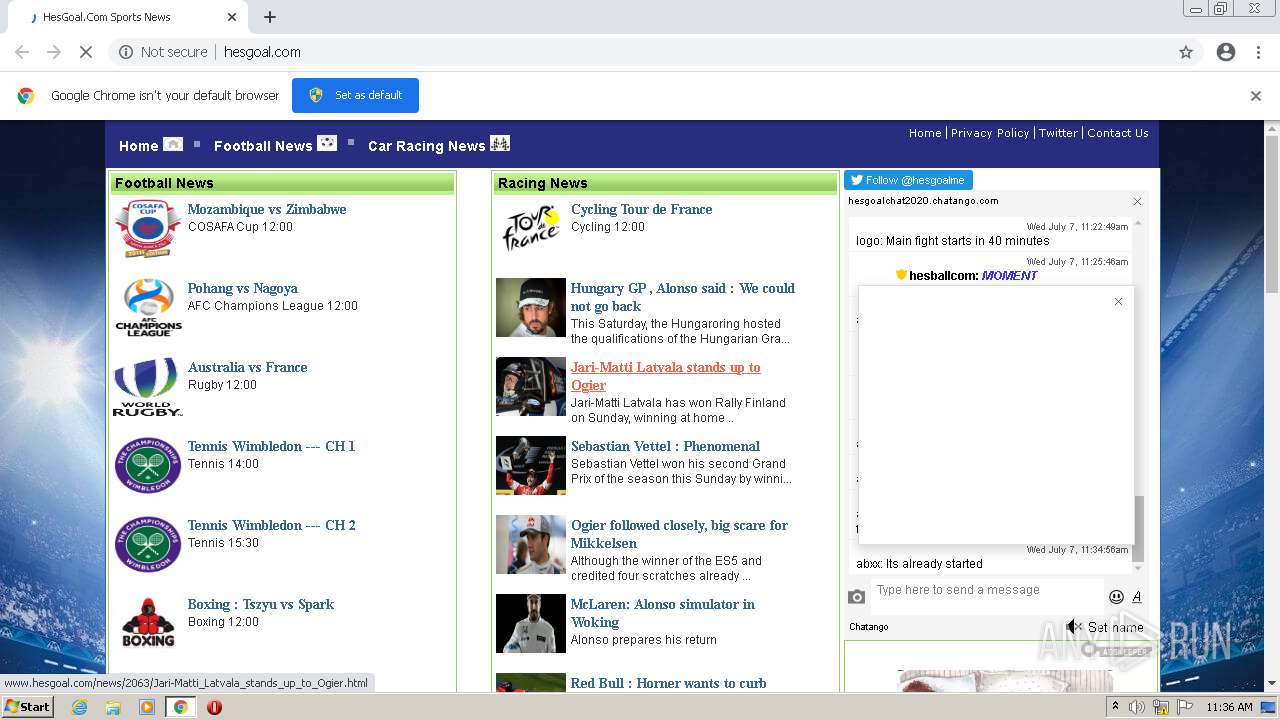The image size is (1280, 720).
Task: Open Chrome from the taskbar
Action: [x=180, y=707]
